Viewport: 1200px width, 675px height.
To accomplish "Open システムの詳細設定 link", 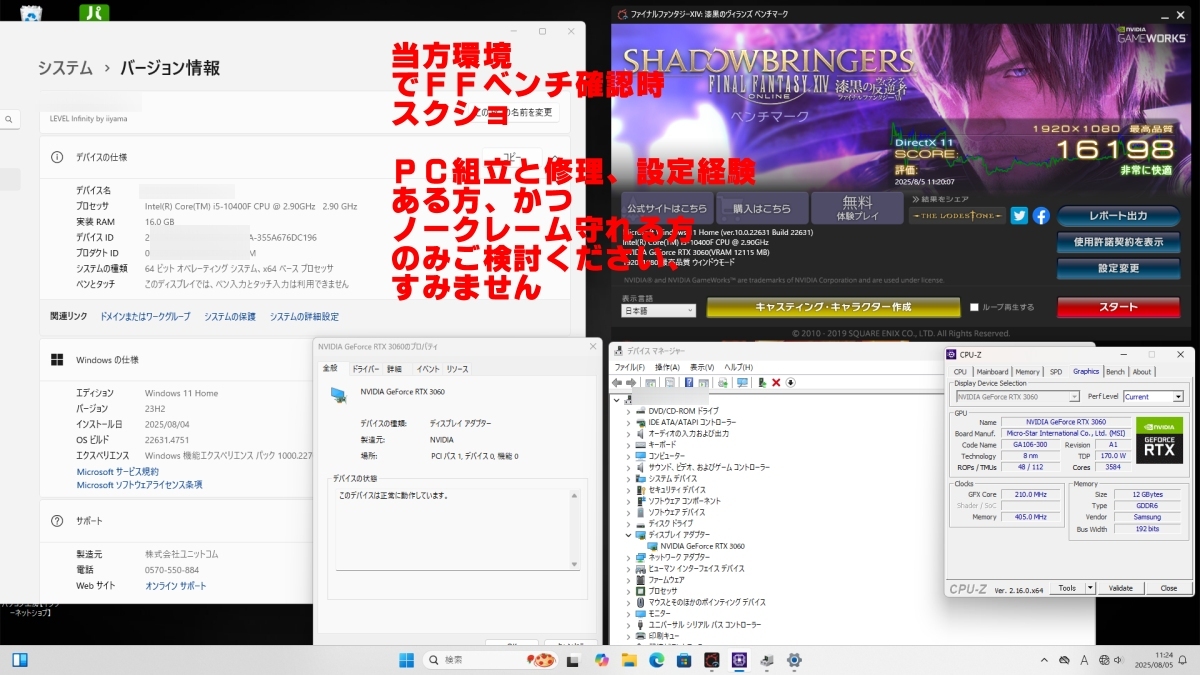I will 304,317.
